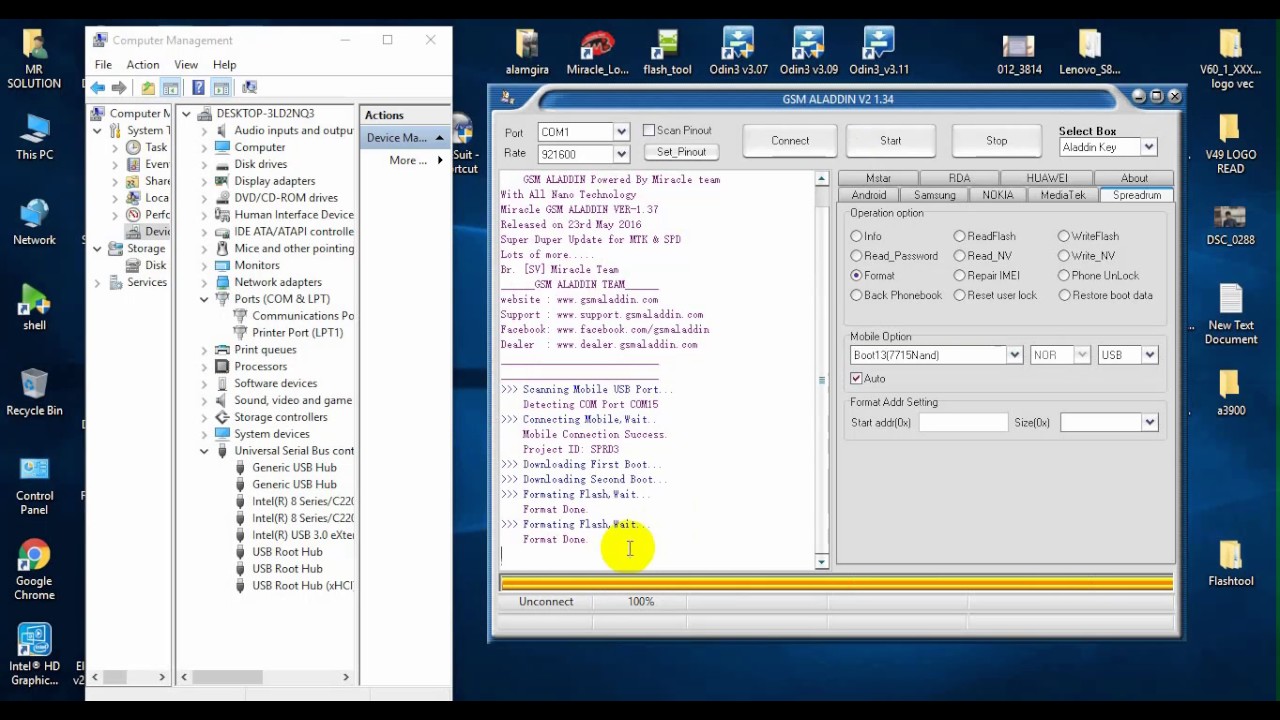This screenshot has width=1280, height=720.
Task: Open the Lenovo_S8... folder icon
Action: click(1090, 52)
